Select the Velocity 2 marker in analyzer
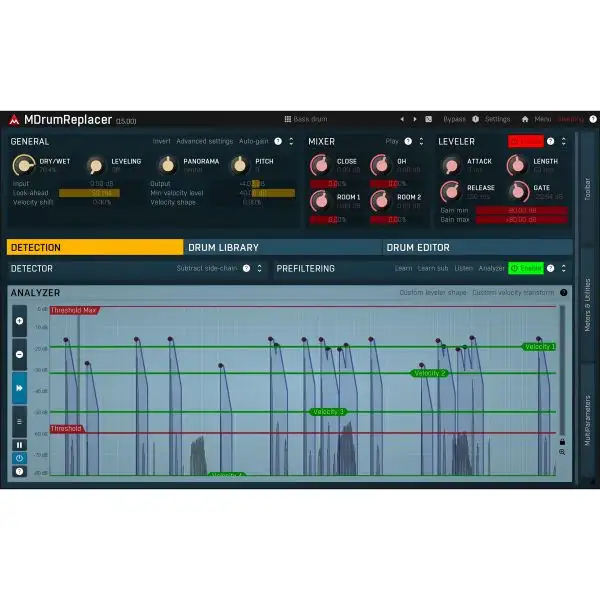 click(429, 373)
